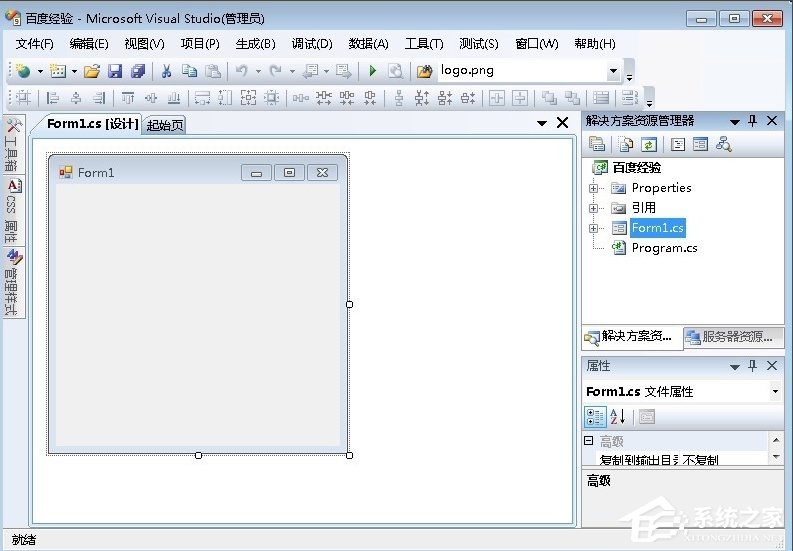Switch to the 服务器资源 panel tab

coord(735,337)
